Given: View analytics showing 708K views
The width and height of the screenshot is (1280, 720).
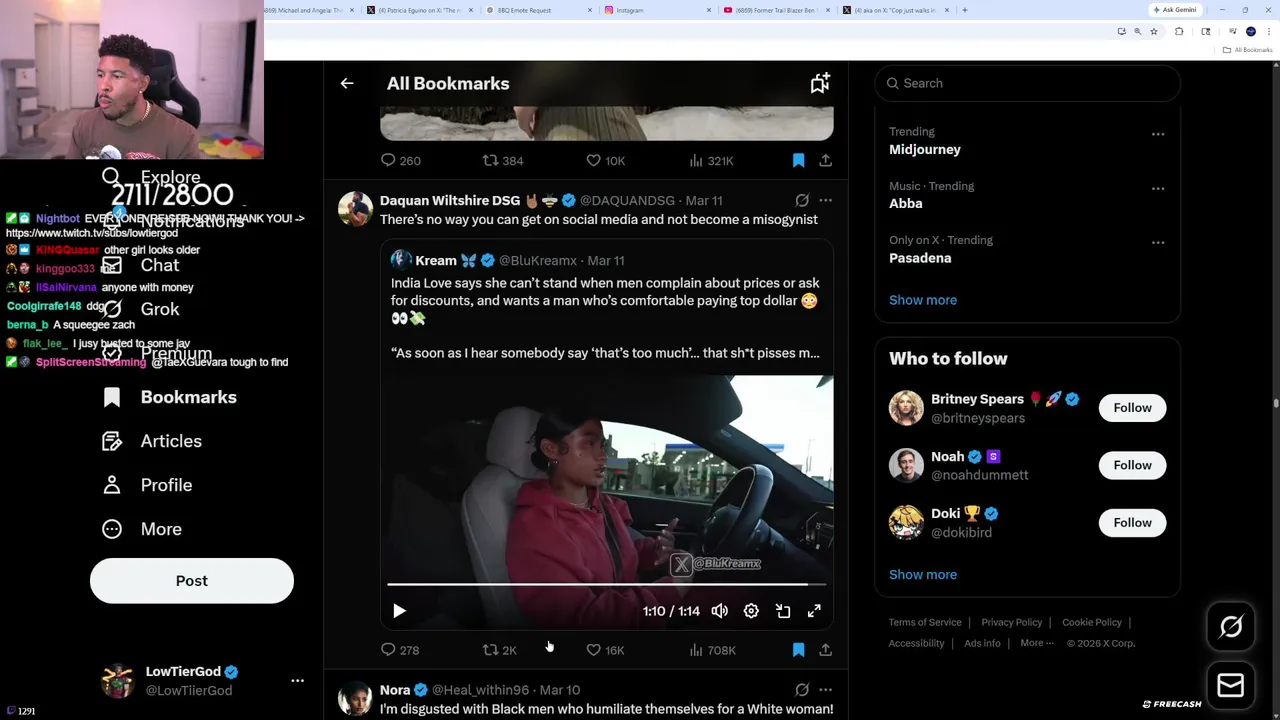Looking at the screenshot, I should (712, 650).
